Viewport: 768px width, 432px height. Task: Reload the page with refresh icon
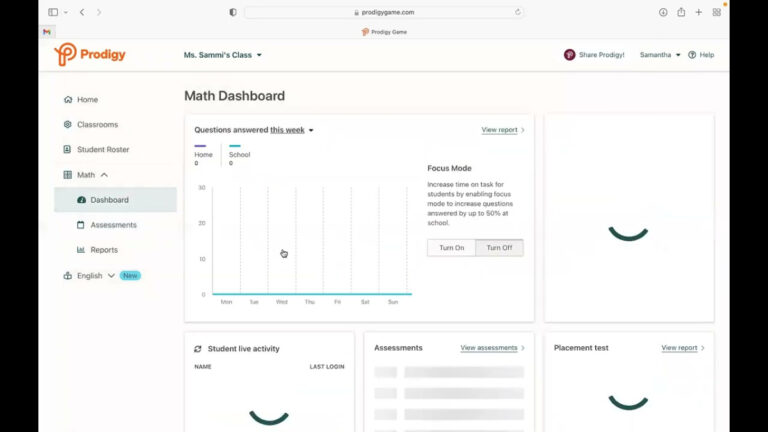tap(518, 12)
